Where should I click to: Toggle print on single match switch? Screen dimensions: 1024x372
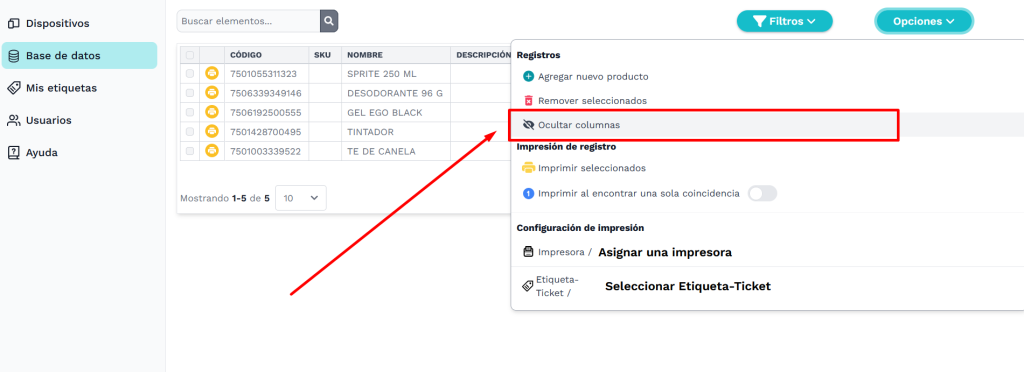[x=762, y=193]
